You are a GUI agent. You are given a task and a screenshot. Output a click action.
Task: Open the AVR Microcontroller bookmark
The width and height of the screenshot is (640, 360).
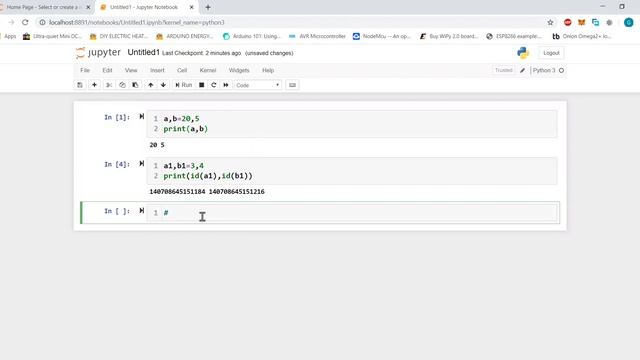click(x=317, y=36)
